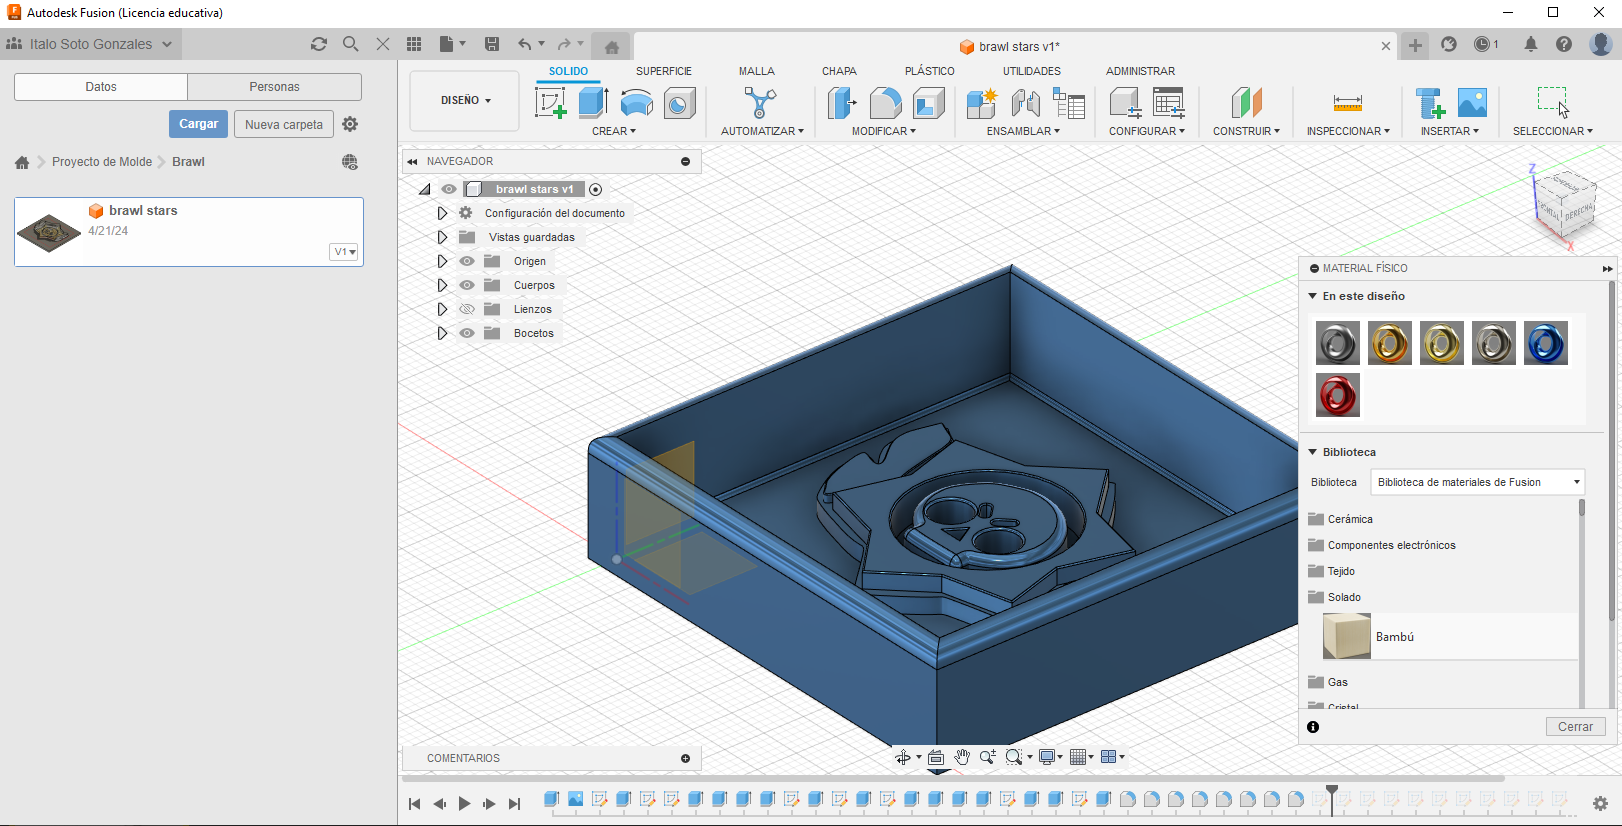This screenshot has width=1622, height=826.
Task: Click the Offset Plane construct icon
Action: tap(1247, 103)
